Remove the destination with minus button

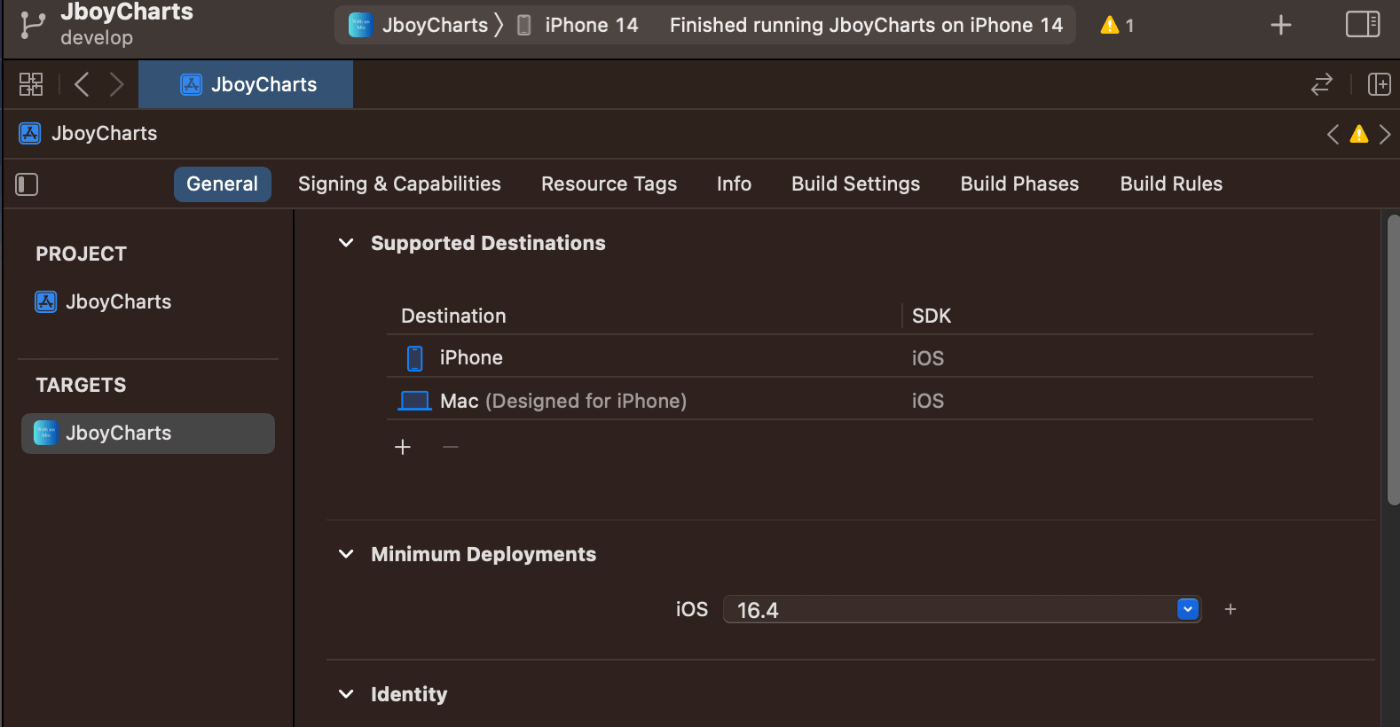coord(450,447)
